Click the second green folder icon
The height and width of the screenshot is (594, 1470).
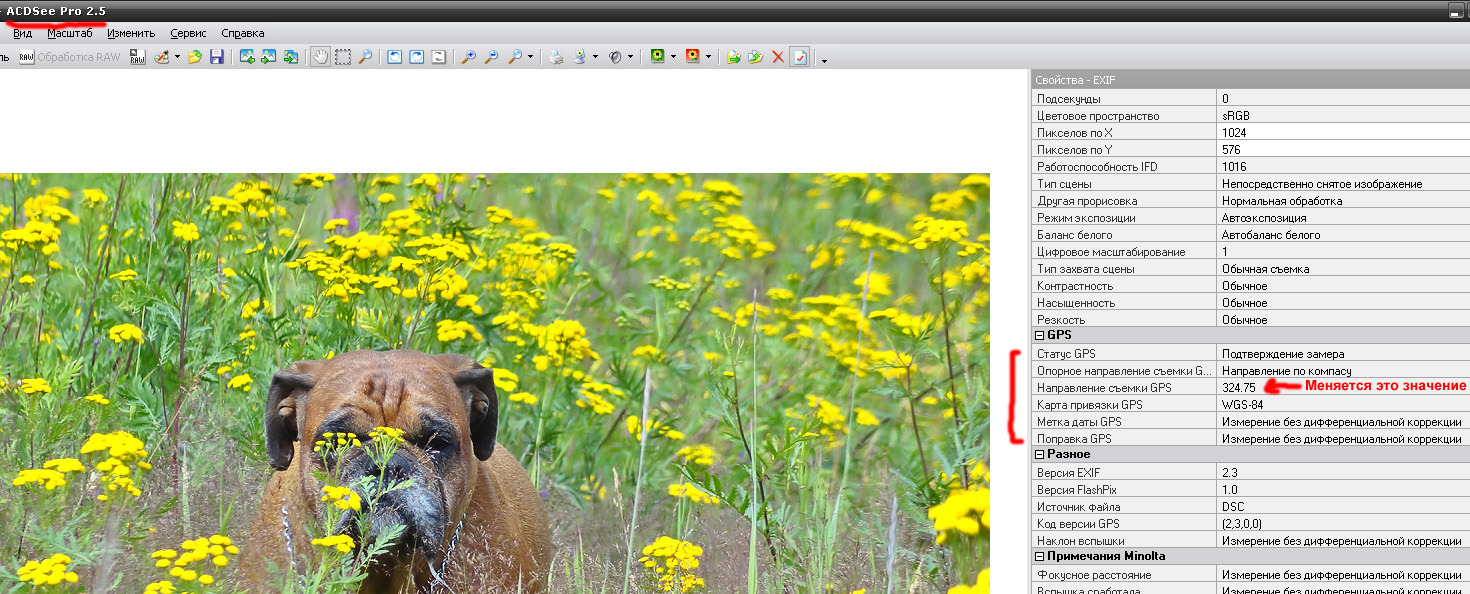coord(756,57)
